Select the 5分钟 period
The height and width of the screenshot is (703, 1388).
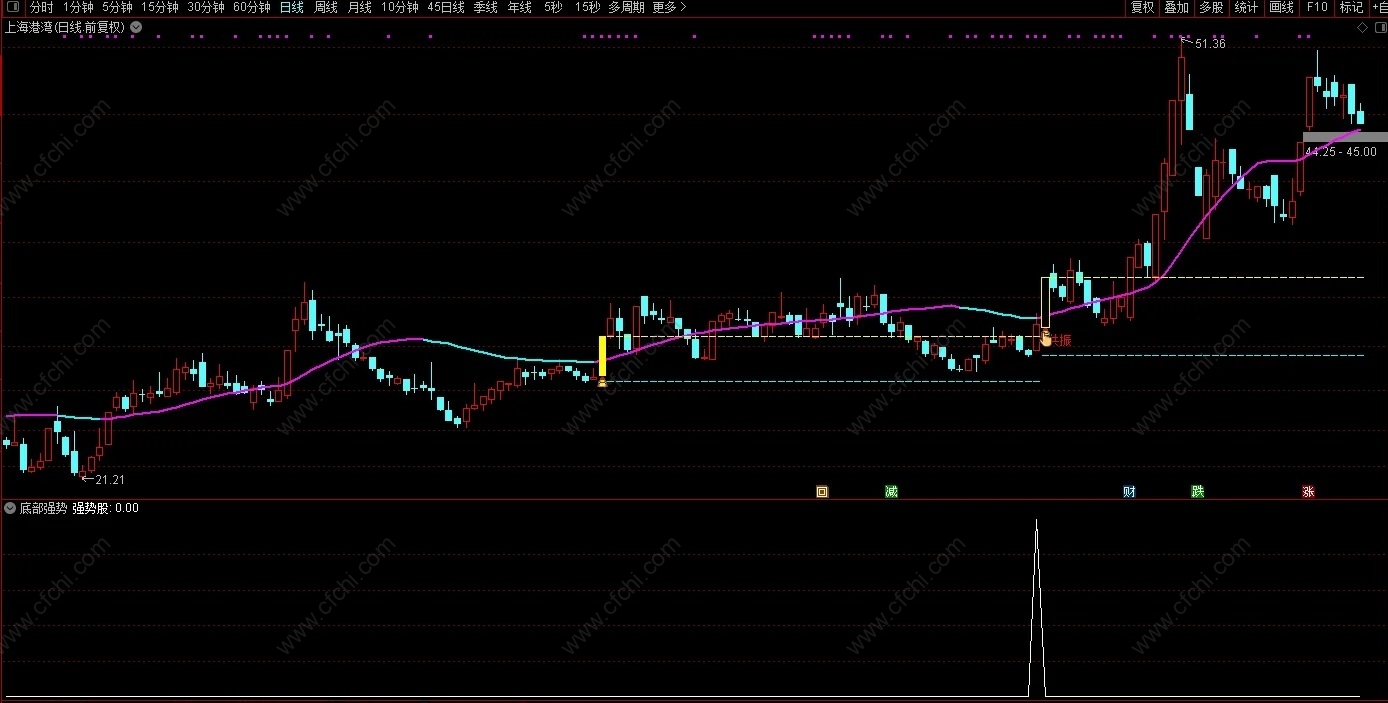[117, 7]
